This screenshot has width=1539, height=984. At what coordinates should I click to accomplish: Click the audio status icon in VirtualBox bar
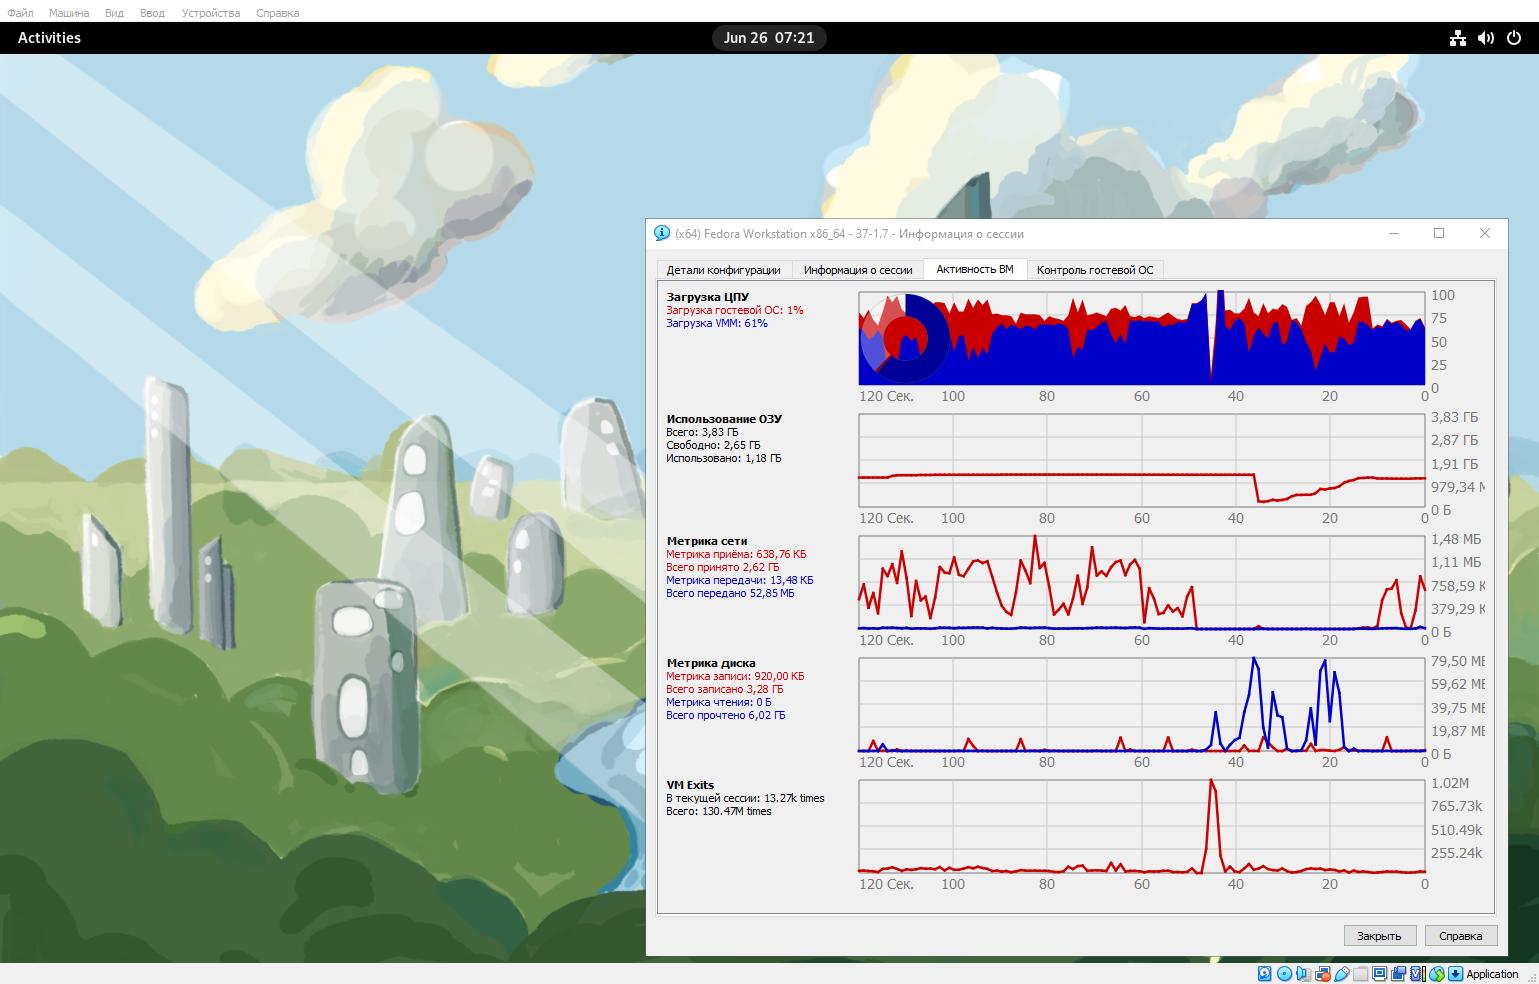pyautogui.click(x=1303, y=974)
